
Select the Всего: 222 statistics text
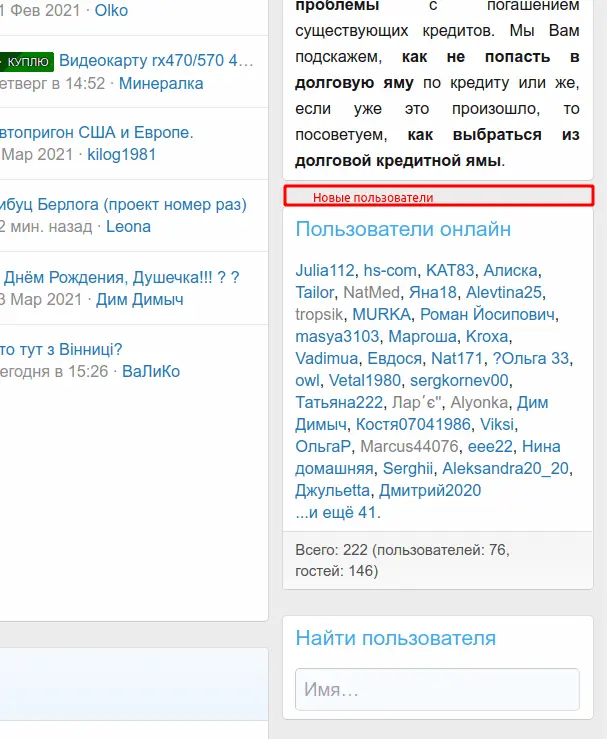[x=402, y=560]
